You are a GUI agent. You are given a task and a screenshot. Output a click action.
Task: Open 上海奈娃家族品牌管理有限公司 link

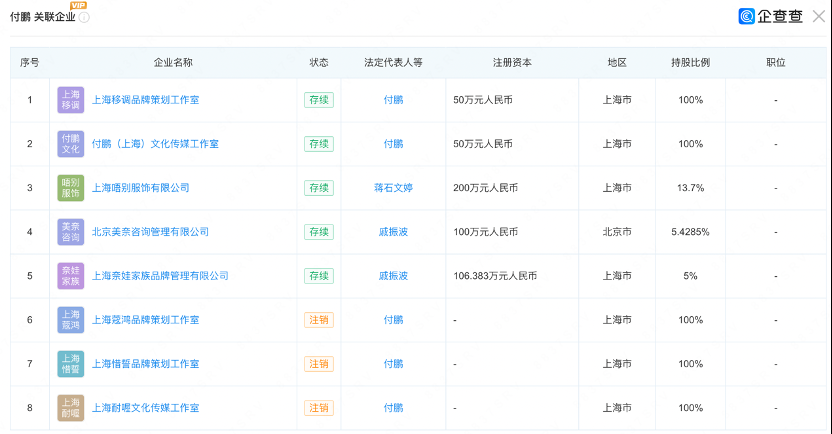pyautogui.click(x=160, y=276)
